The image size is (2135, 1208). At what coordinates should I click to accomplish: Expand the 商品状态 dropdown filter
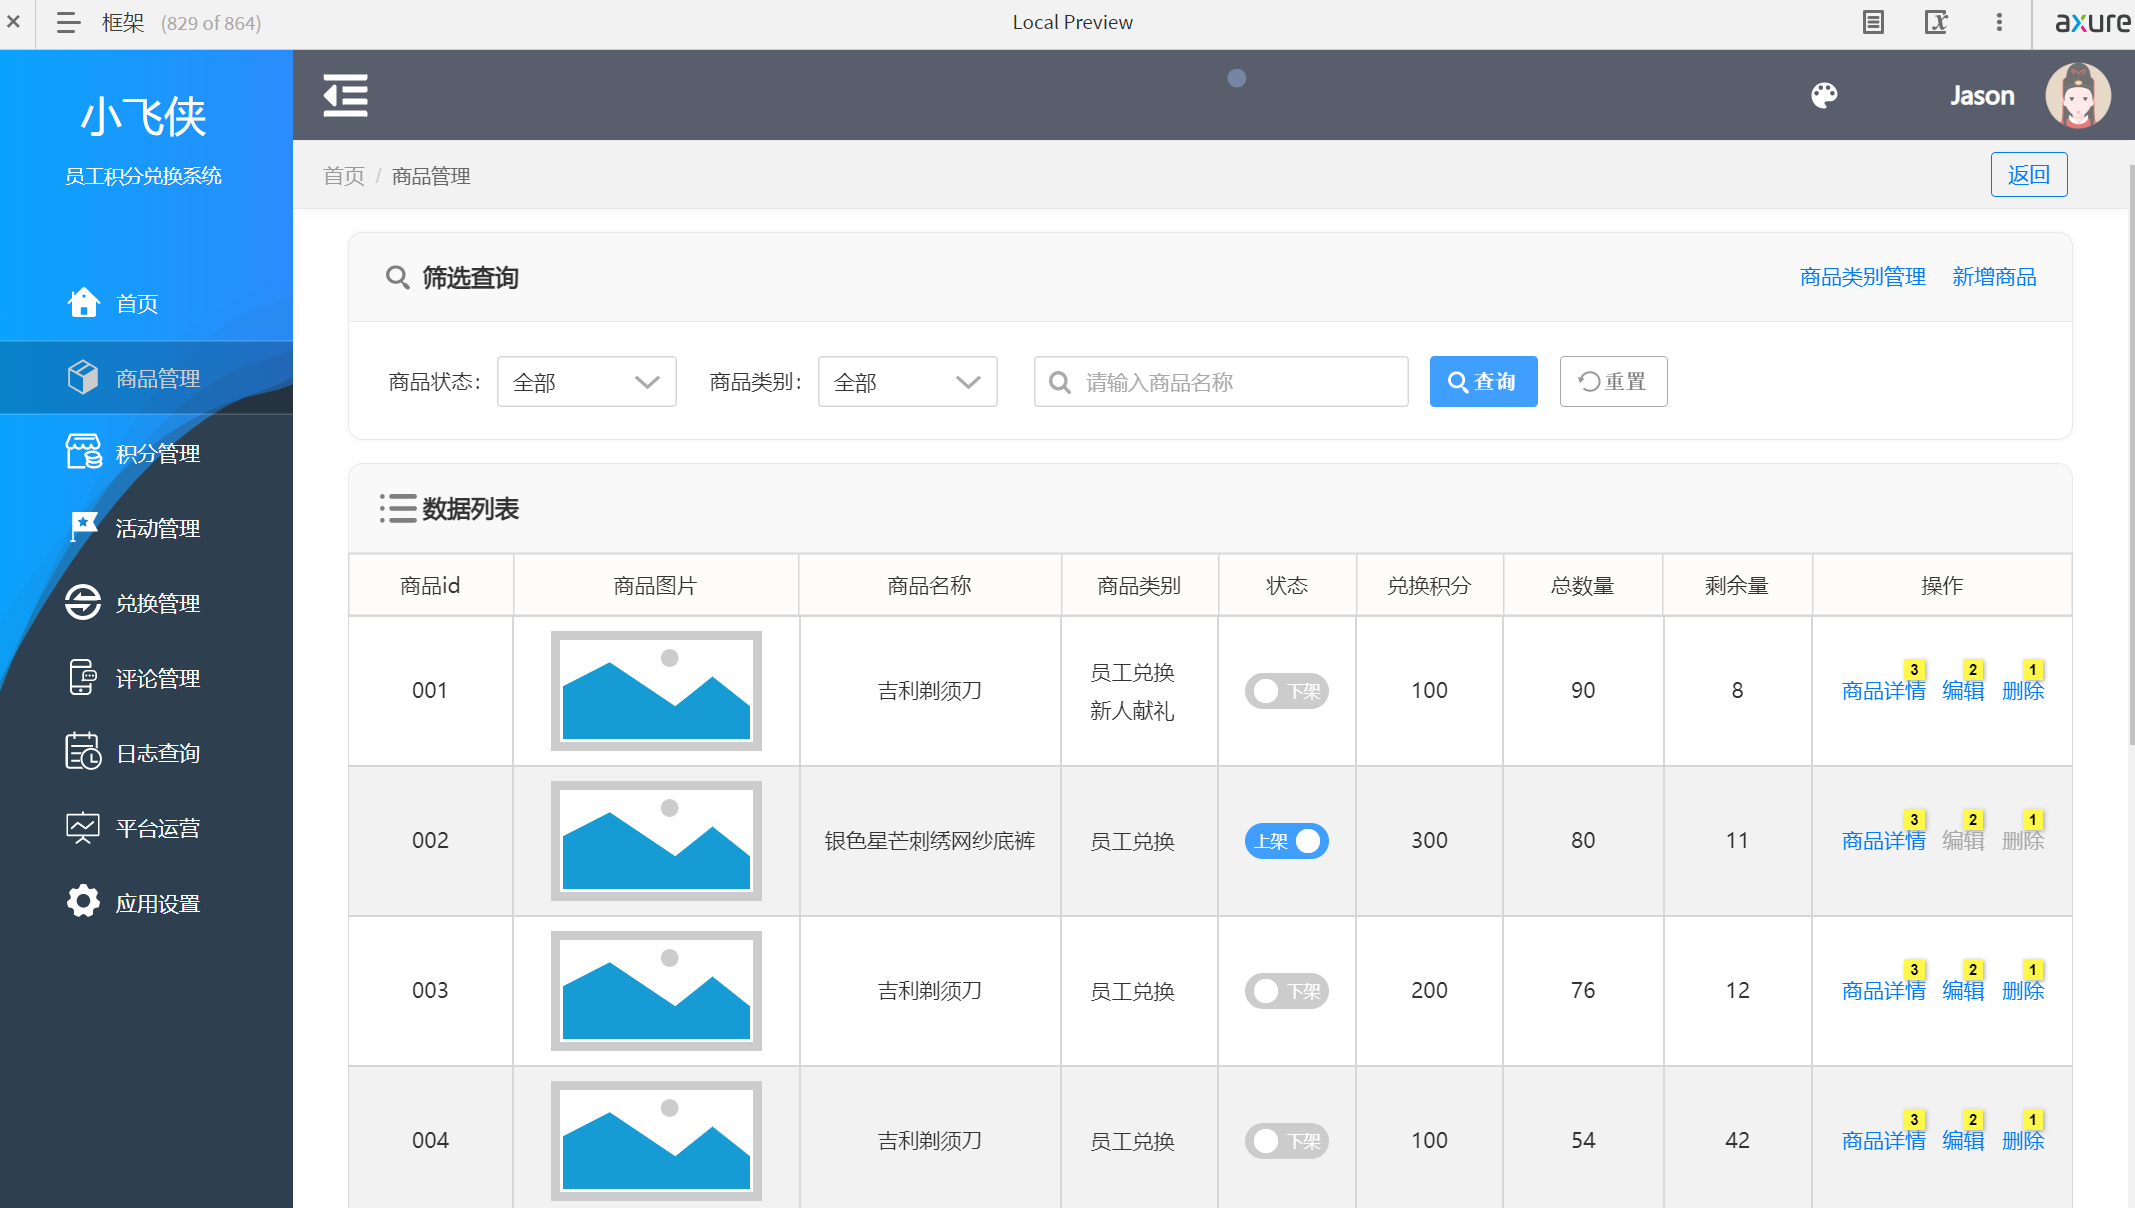pos(584,381)
